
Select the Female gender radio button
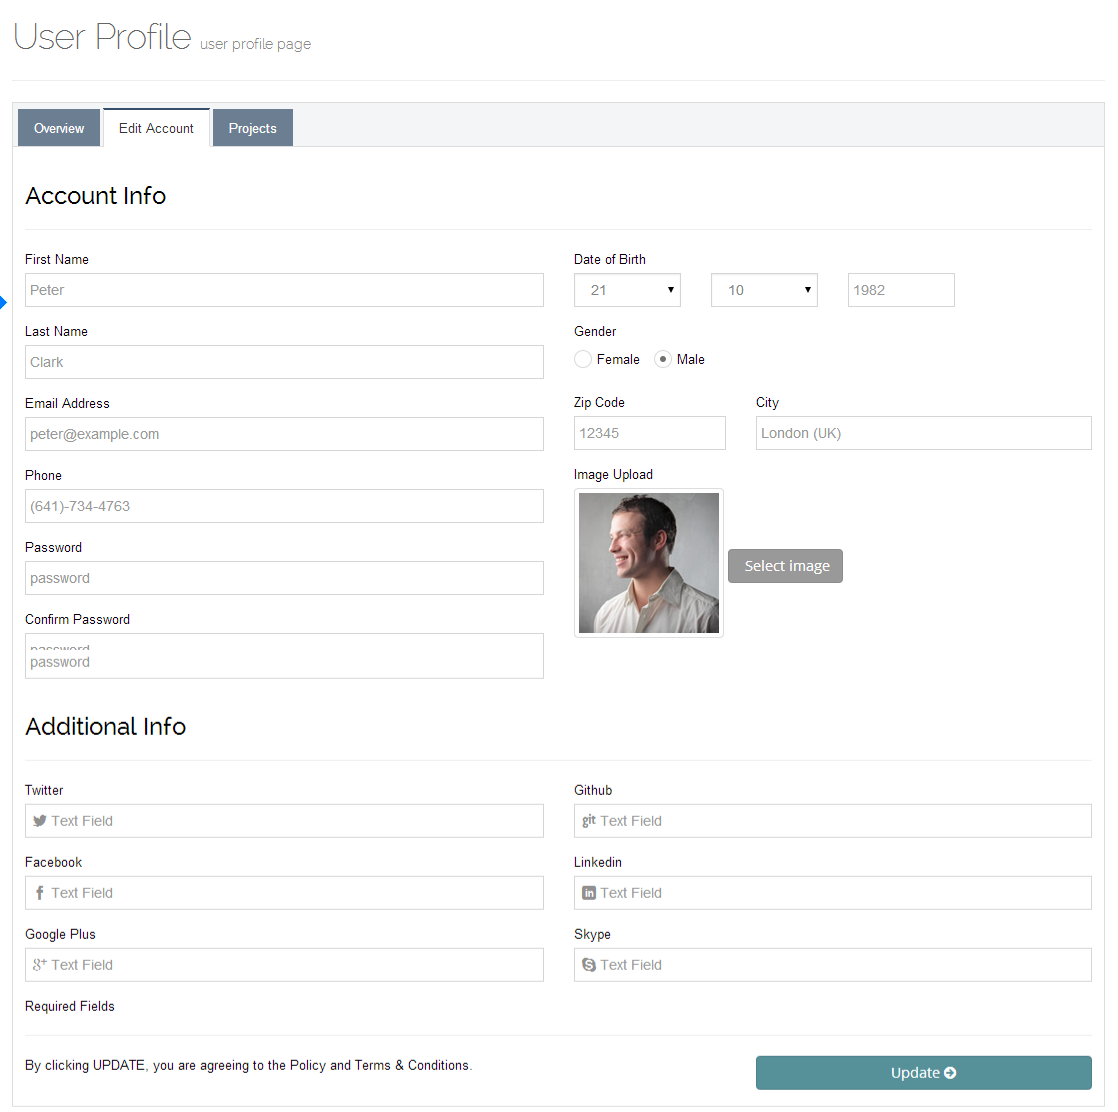pyautogui.click(x=583, y=359)
